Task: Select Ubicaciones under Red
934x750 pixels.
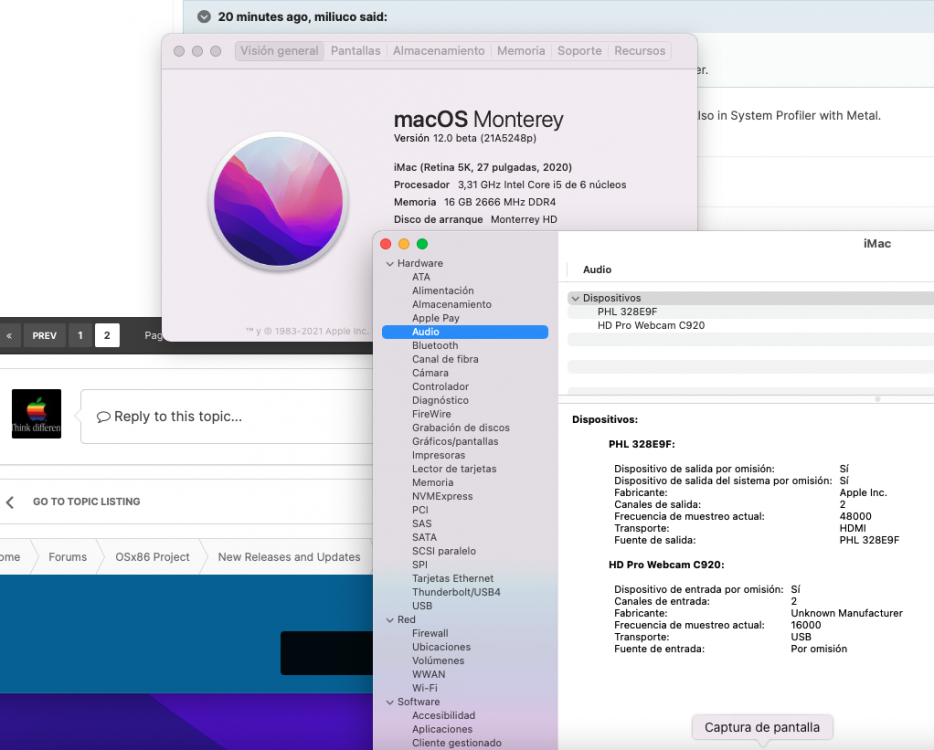Action: point(441,647)
